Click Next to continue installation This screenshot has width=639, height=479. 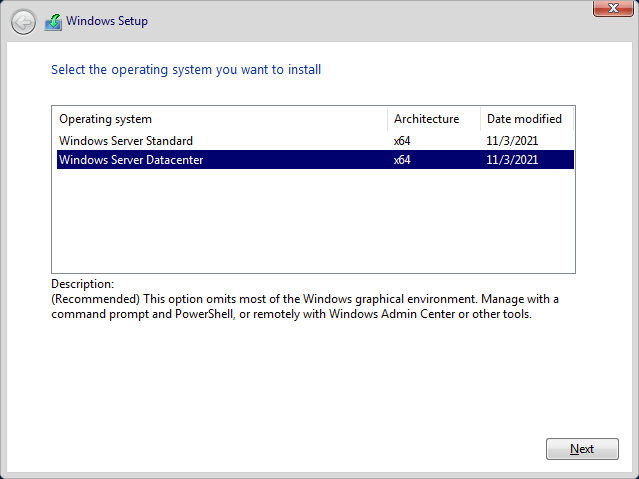coord(582,449)
